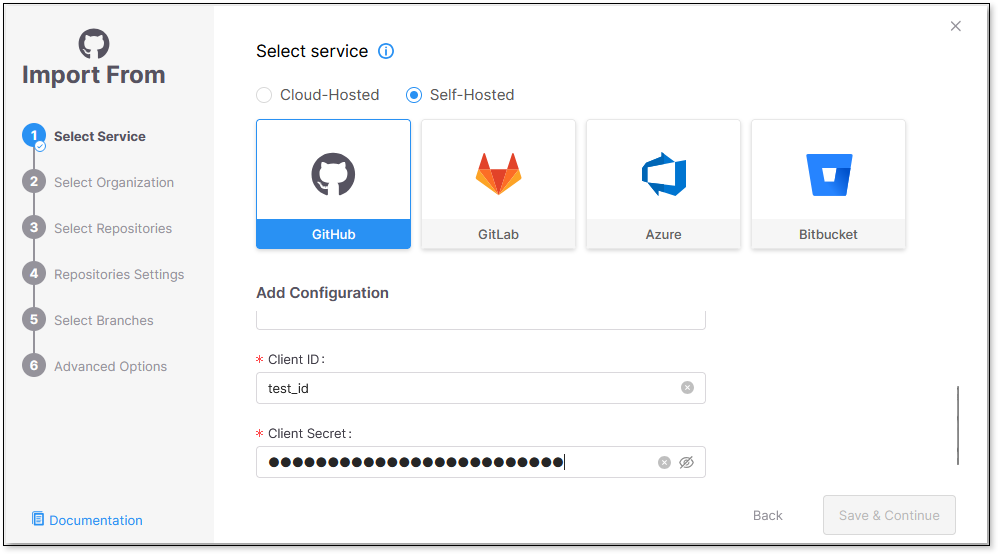Click the Import From title text
This screenshot has height=555, width=999.
click(94, 75)
